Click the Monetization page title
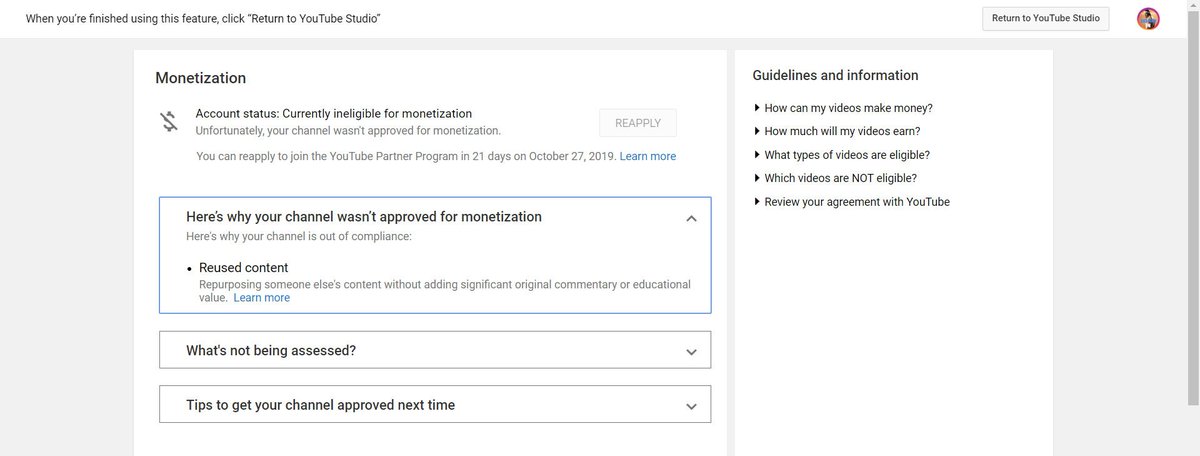This screenshot has width=1200, height=456. click(201, 78)
